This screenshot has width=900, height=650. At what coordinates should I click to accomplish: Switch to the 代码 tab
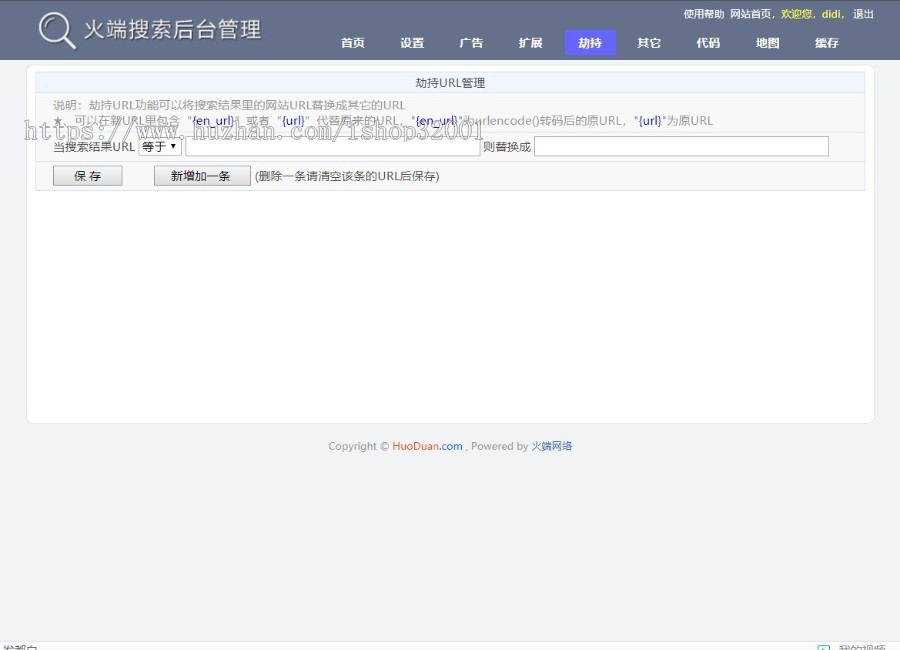click(708, 43)
